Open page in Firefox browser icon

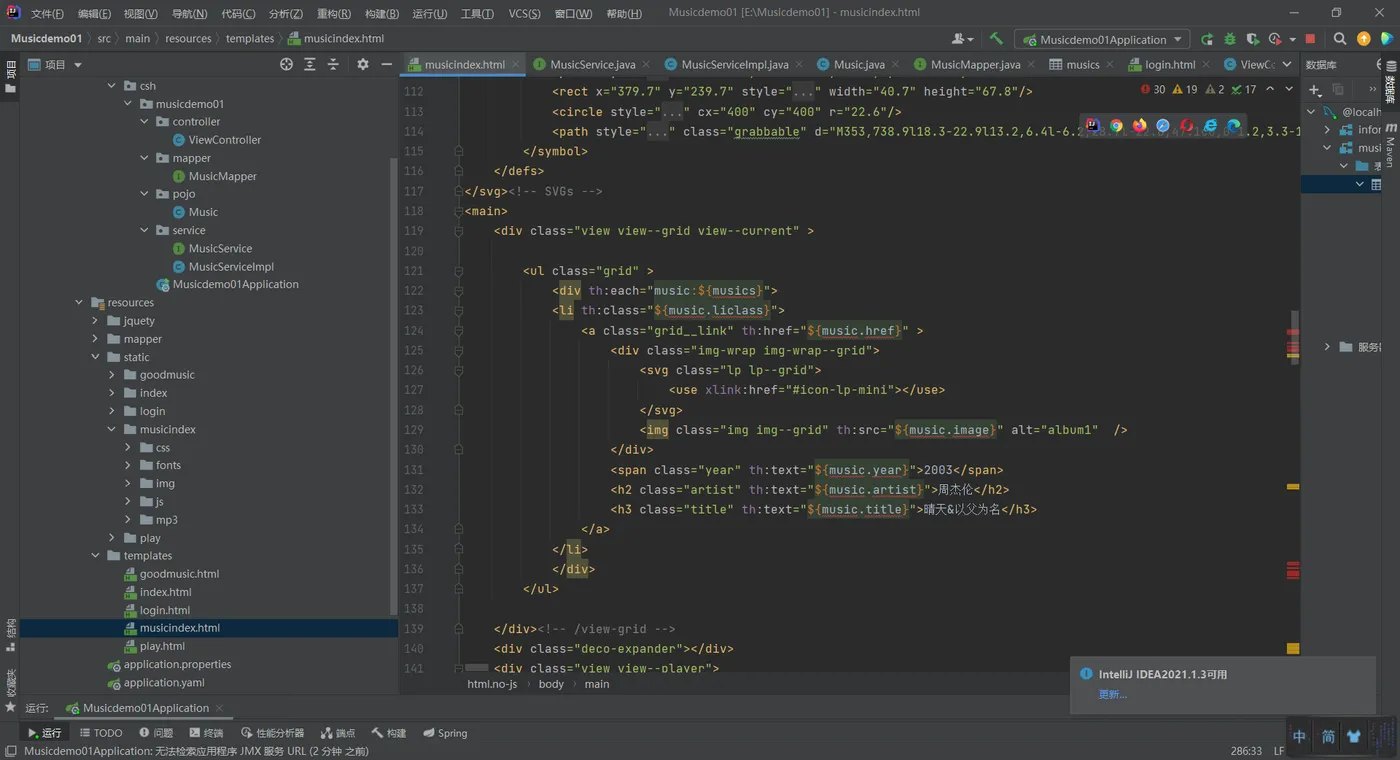pos(1139,126)
